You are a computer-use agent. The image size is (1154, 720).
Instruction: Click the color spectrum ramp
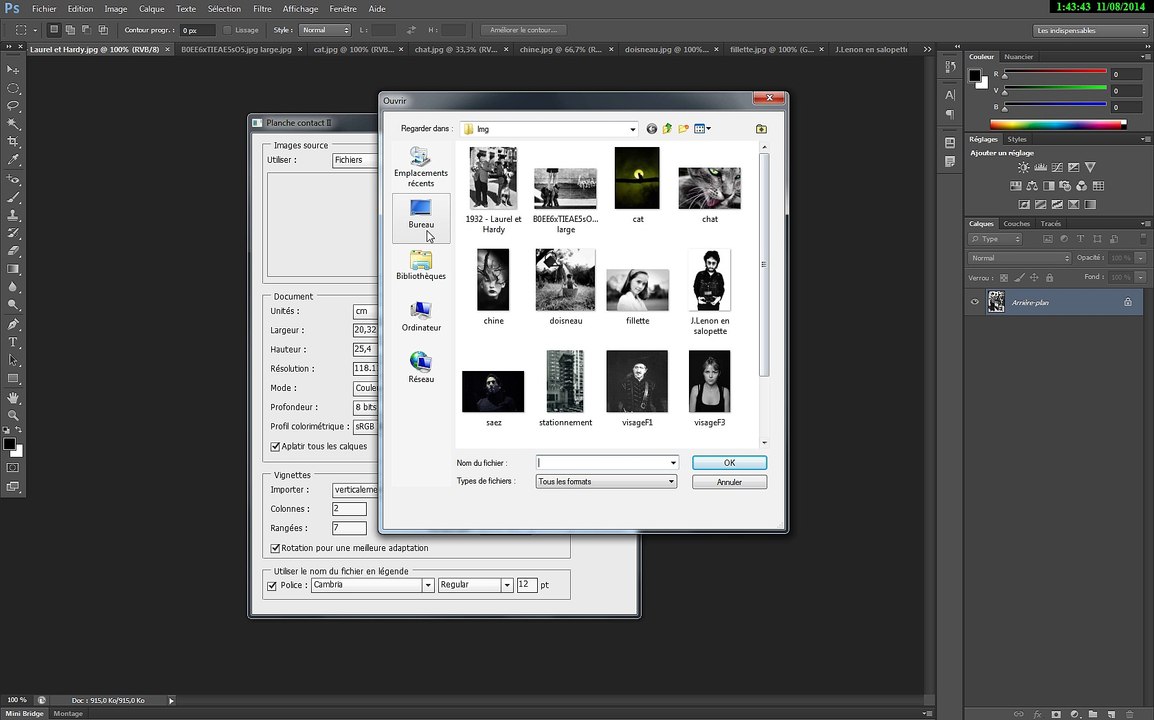[x=1058, y=124]
